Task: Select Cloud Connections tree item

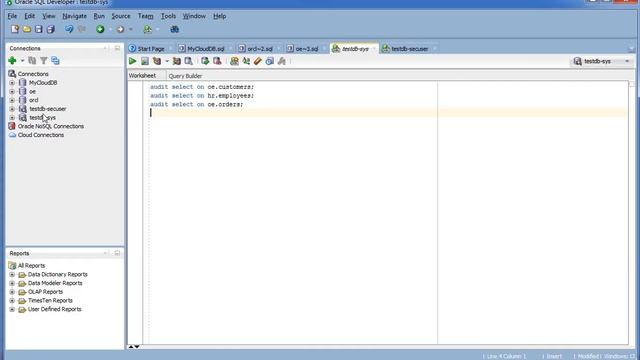Action: [x=41, y=135]
